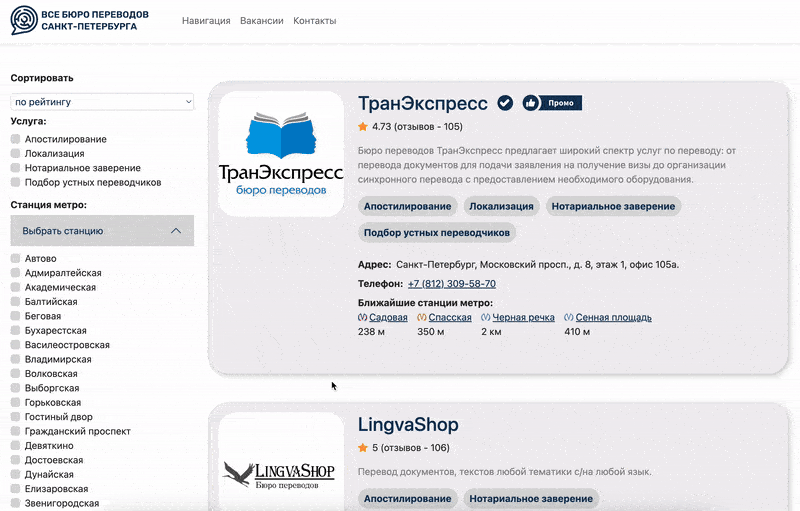Check the Владимирская station
The height and width of the screenshot is (511, 800).
15,359
